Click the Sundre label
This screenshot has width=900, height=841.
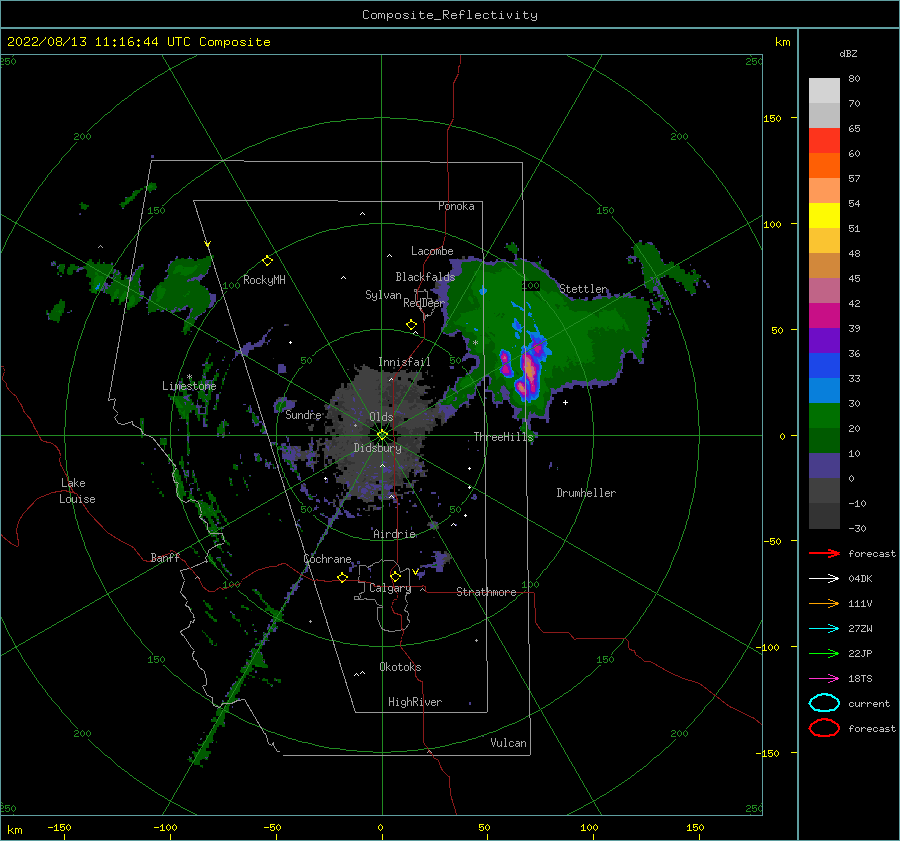(303, 415)
